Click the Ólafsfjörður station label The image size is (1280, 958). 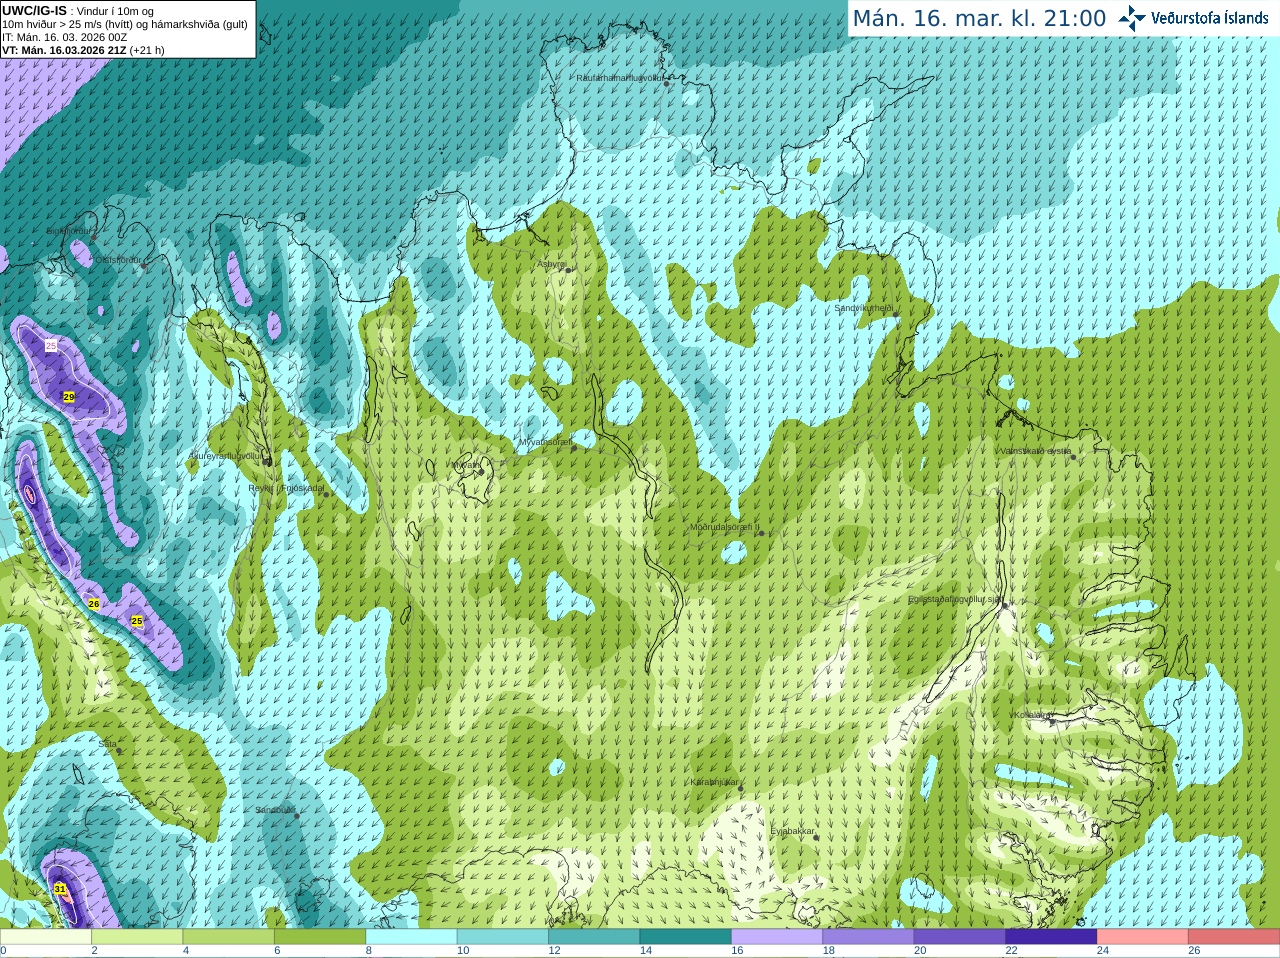[x=119, y=260]
